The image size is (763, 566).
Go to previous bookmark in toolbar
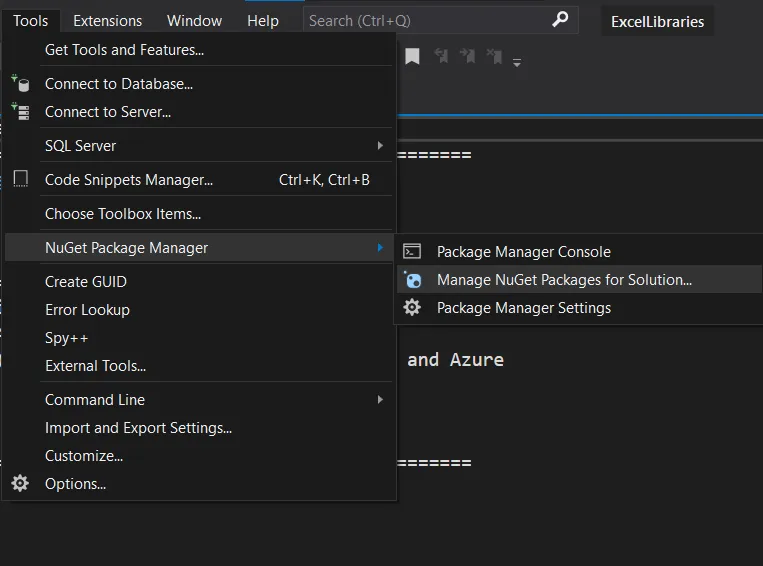(440, 57)
